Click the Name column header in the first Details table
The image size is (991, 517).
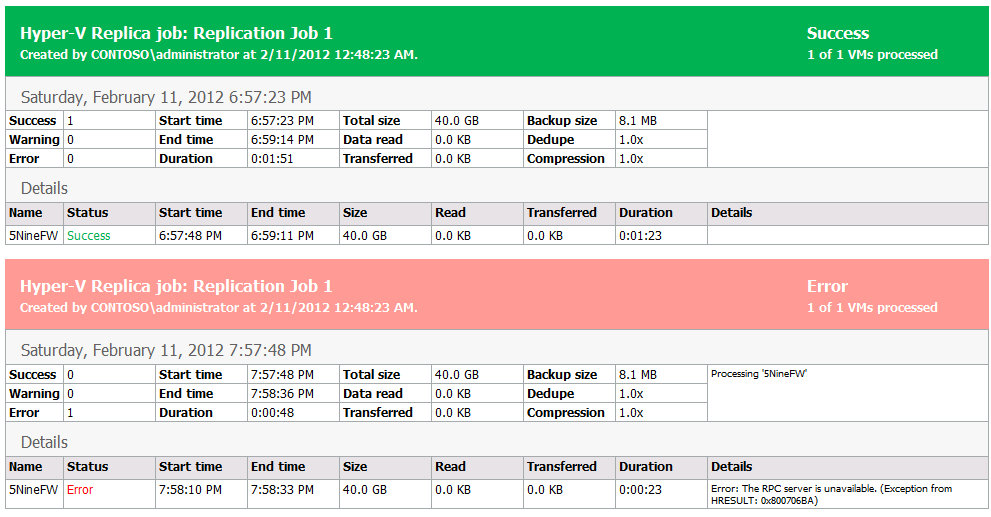[x=26, y=213]
